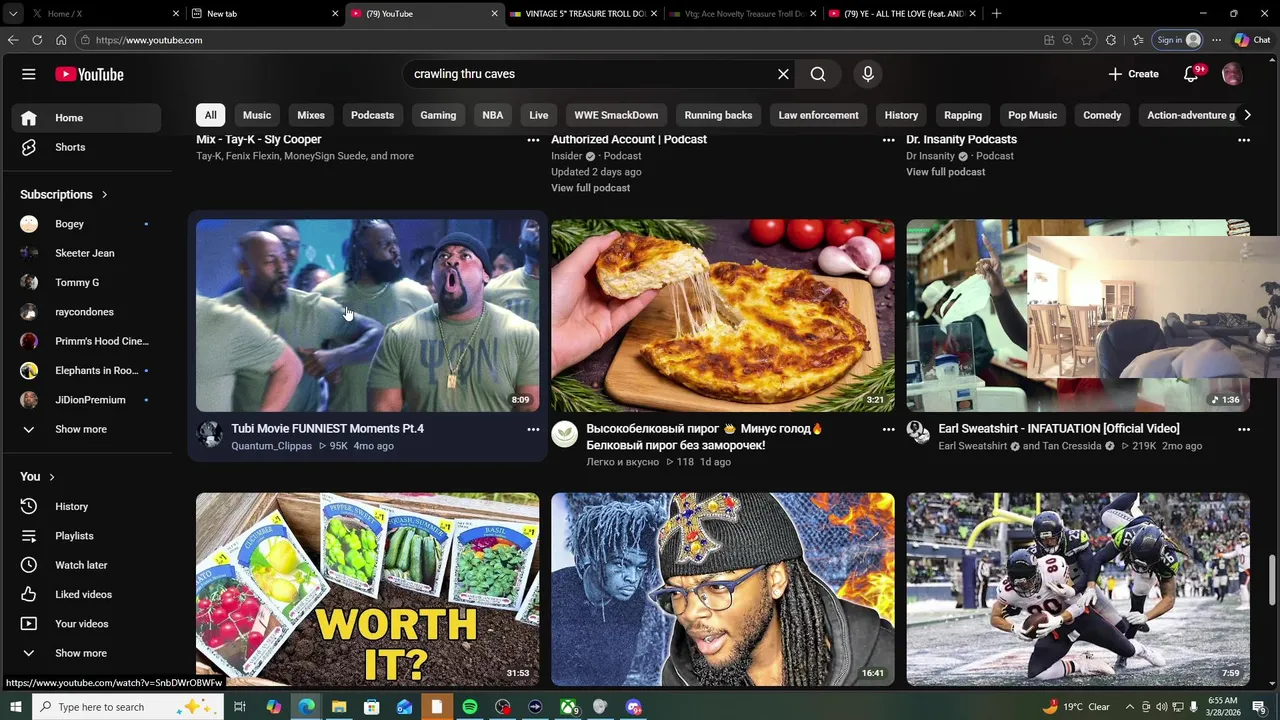Start voice search with the microphone icon
1280x720 pixels.
click(x=868, y=74)
